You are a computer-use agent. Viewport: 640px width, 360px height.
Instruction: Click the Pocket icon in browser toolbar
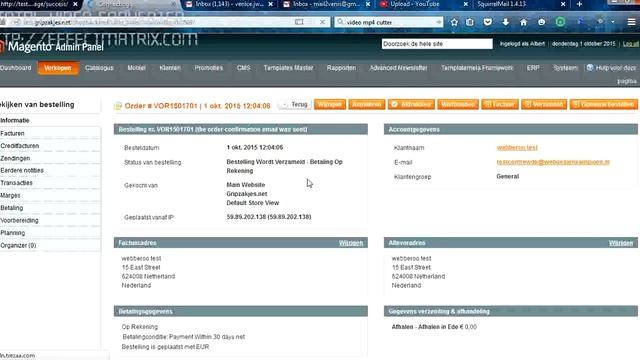pyautogui.click(x=487, y=22)
